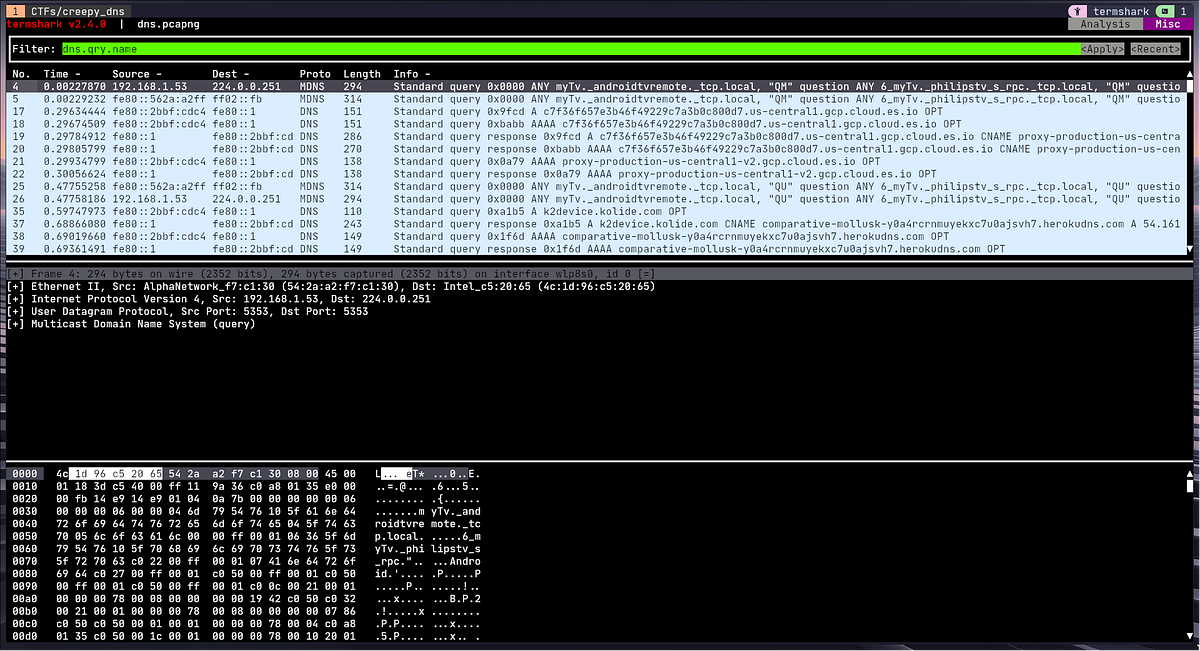Open the Analysis menu
Image resolution: width=1200 pixels, height=651 pixels.
tap(1104, 23)
